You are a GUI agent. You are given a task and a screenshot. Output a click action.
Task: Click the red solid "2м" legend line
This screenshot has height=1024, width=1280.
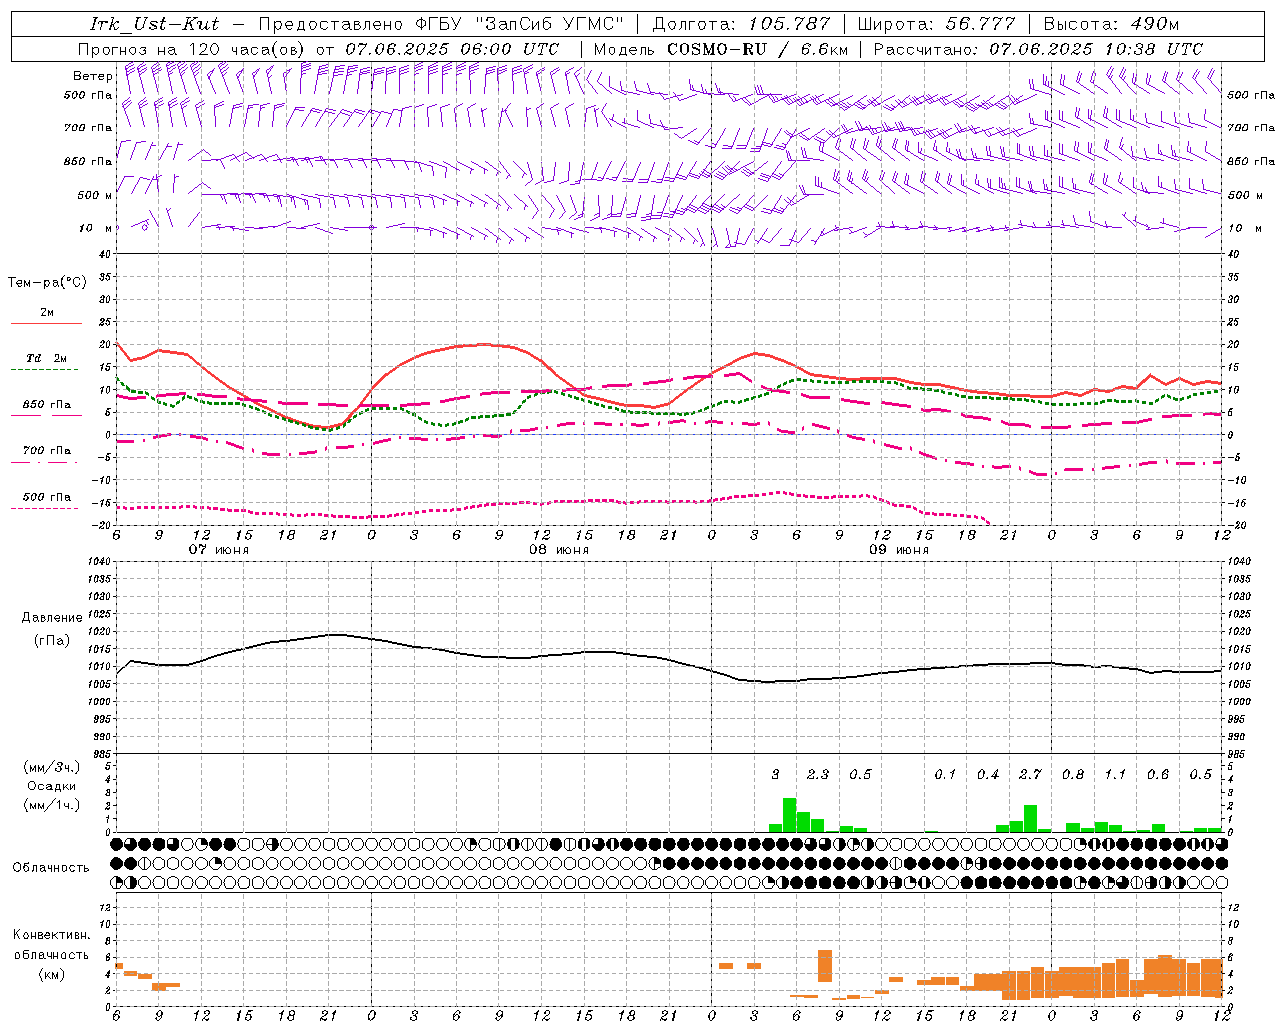tap(46, 324)
